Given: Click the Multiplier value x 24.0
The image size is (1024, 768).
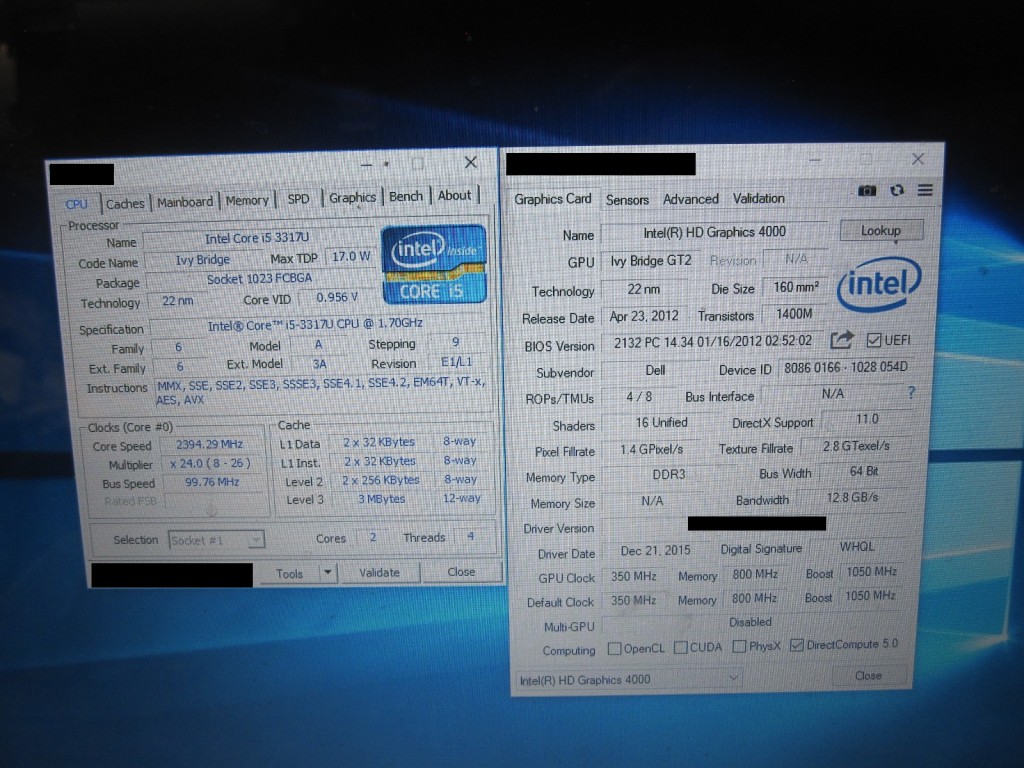Looking at the screenshot, I should tap(210, 464).
